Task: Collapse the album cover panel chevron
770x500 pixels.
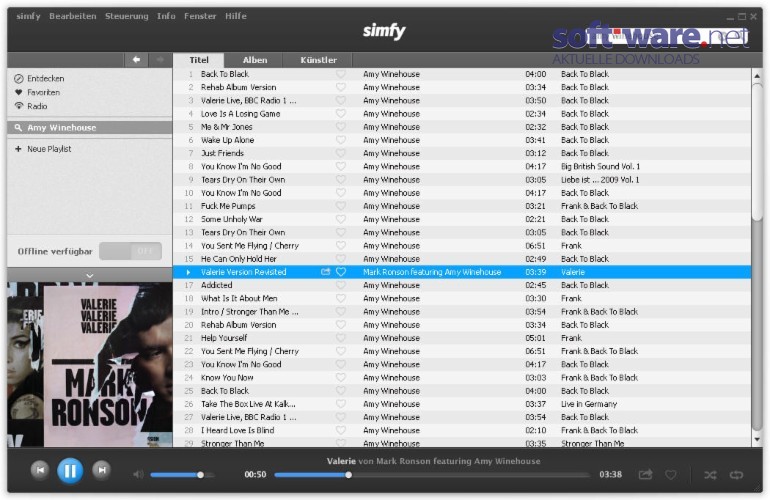Action: point(89,276)
